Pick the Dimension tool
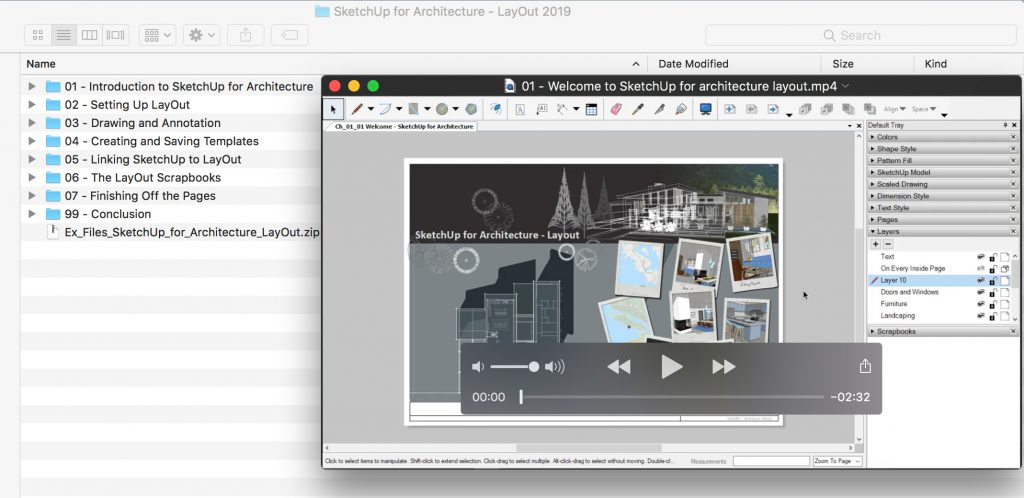Image resolution: width=1024 pixels, height=498 pixels. point(562,109)
